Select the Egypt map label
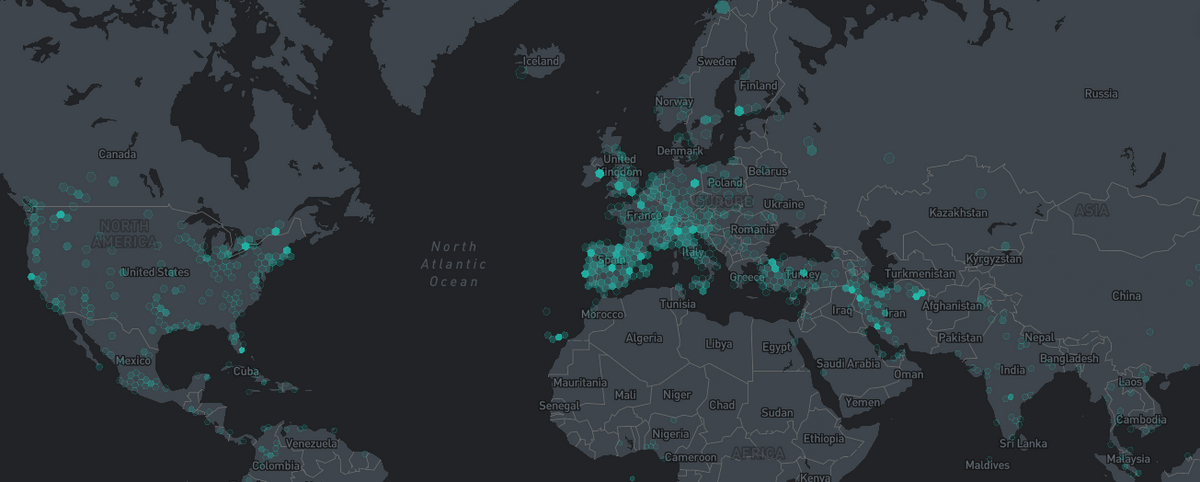The height and width of the screenshot is (482, 1200). click(x=776, y=347)
